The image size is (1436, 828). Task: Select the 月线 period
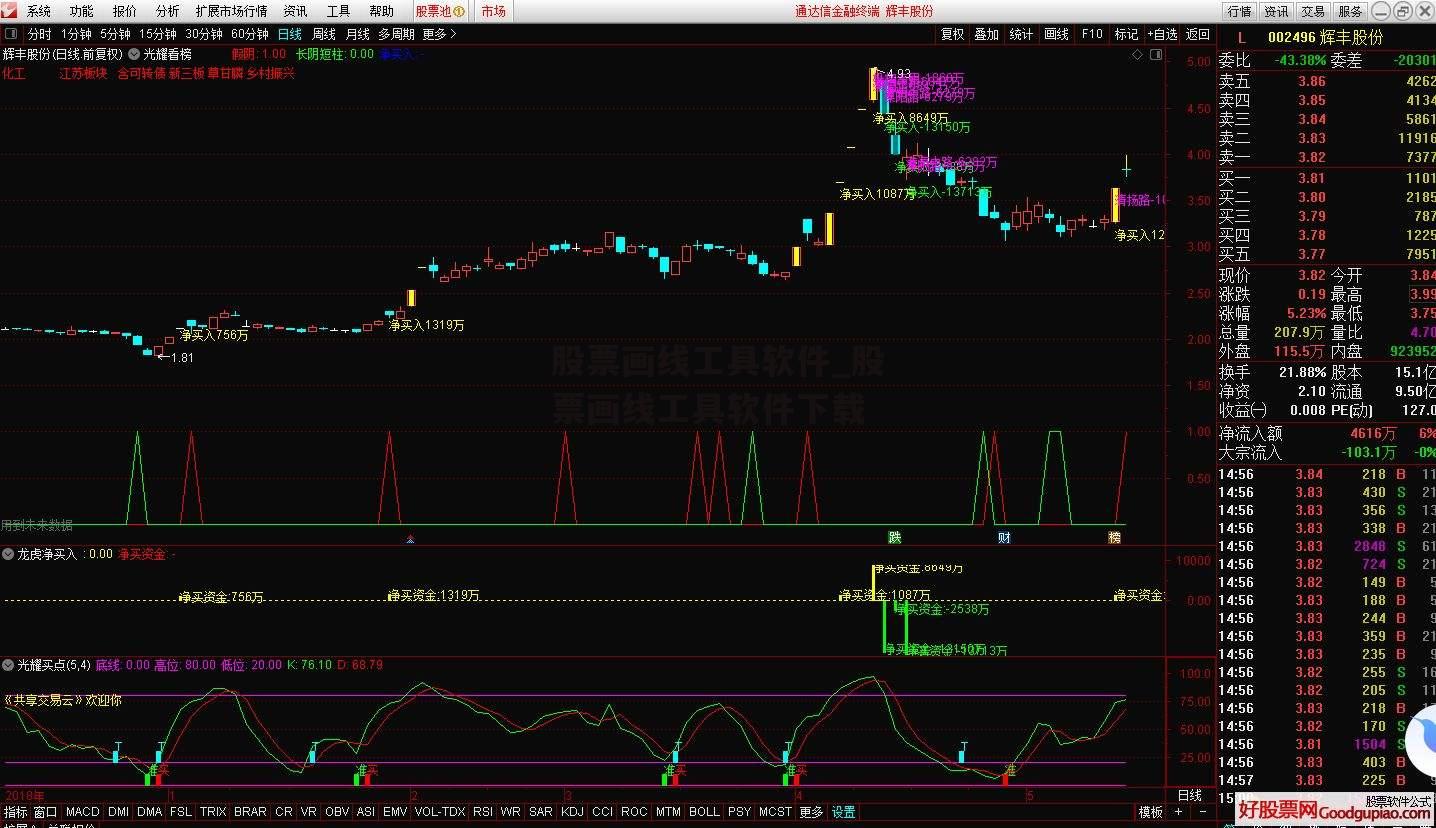click(358, 34)
